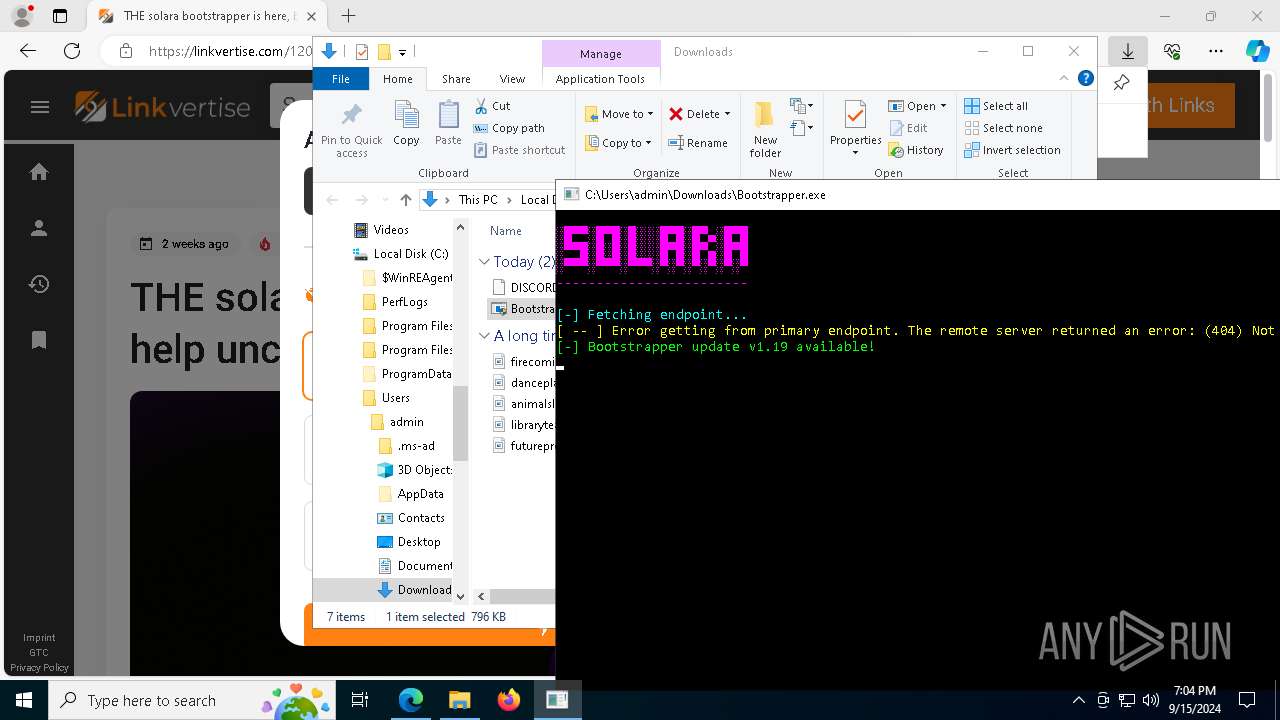
Task: Click the Linkvertise profile sidebar icon
Action: point(39,228)
